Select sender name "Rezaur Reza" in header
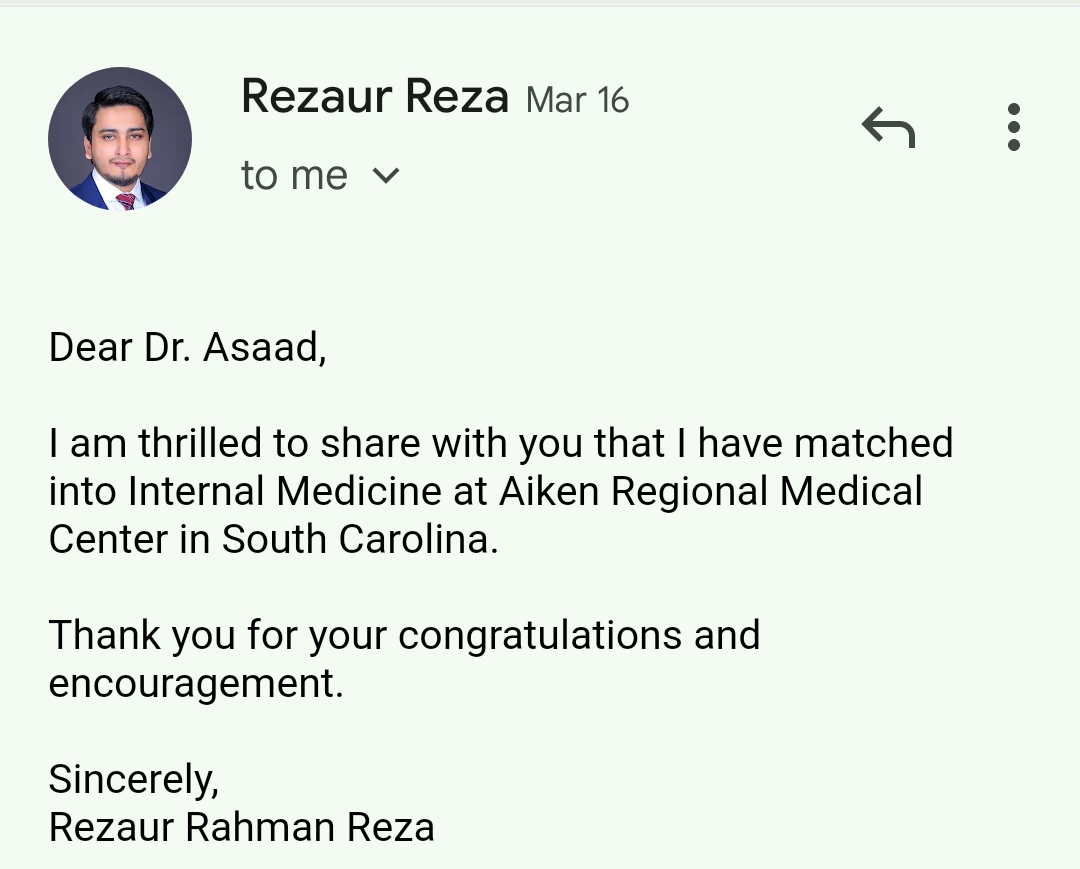1080x869 pixels. 375,97
